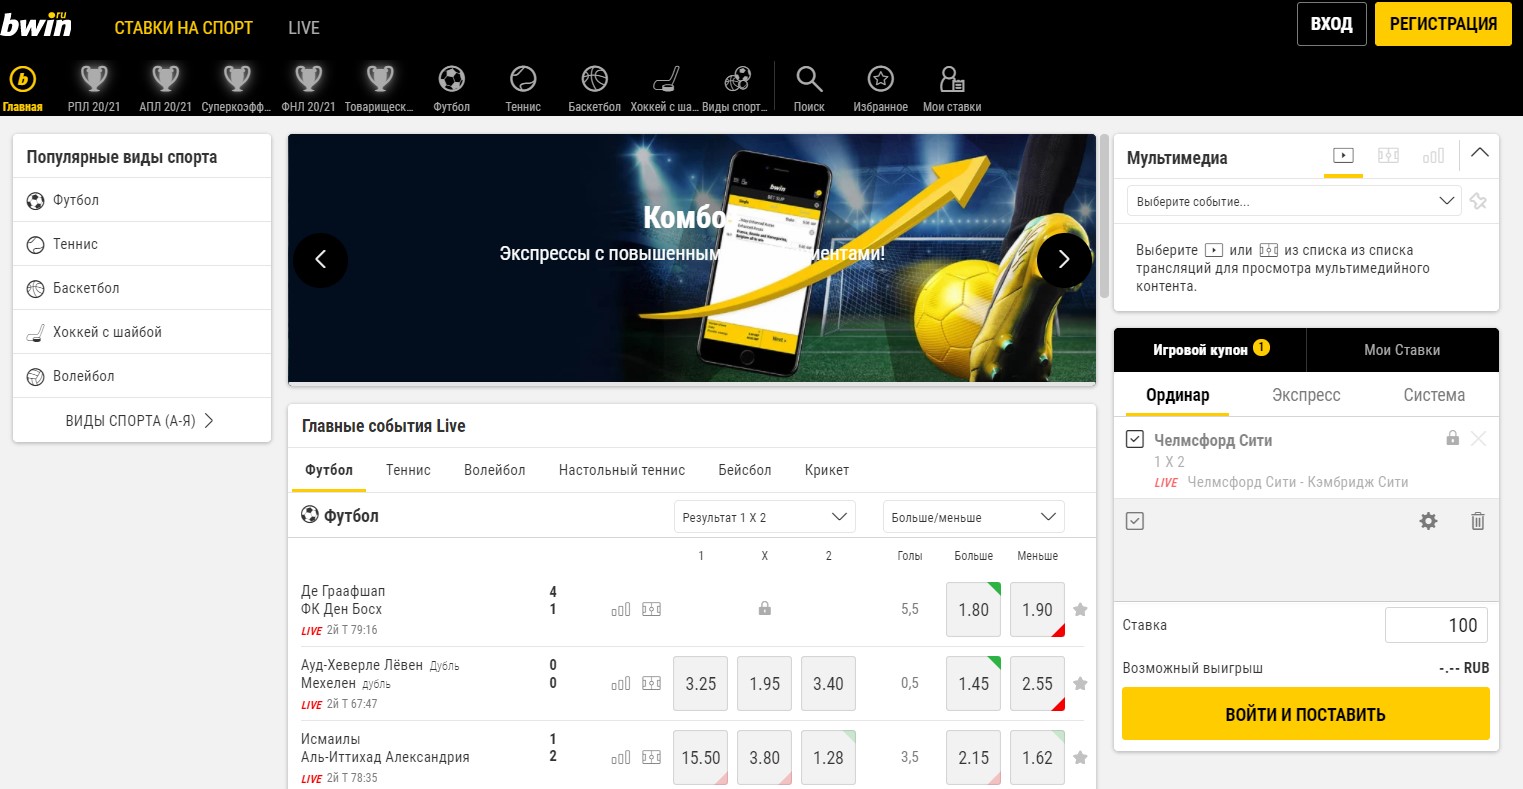Screen dimensions: 1523x789
Task: Switch to СТАВКИ НА СПОРТ section
Action: coord(184,28)
